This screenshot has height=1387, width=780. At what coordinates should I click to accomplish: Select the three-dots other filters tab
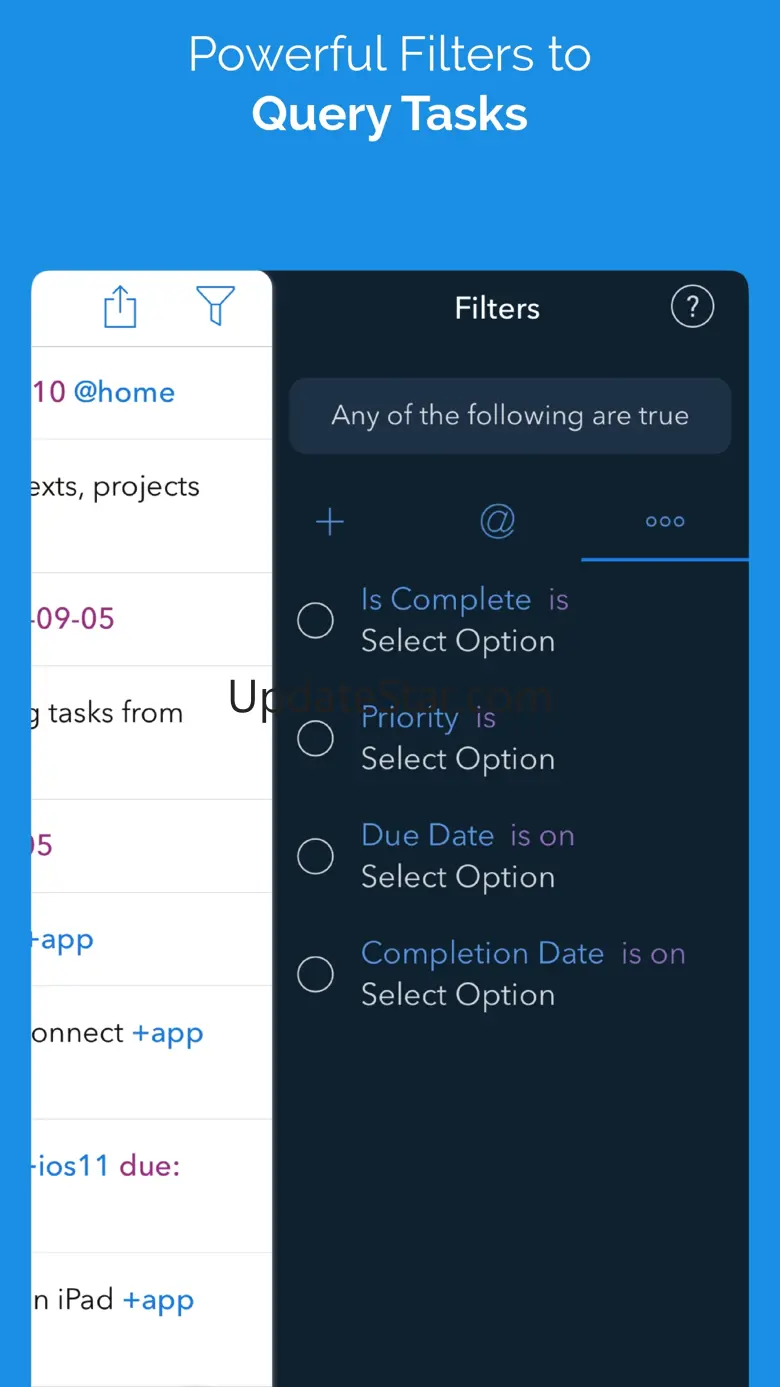(664, 522)
